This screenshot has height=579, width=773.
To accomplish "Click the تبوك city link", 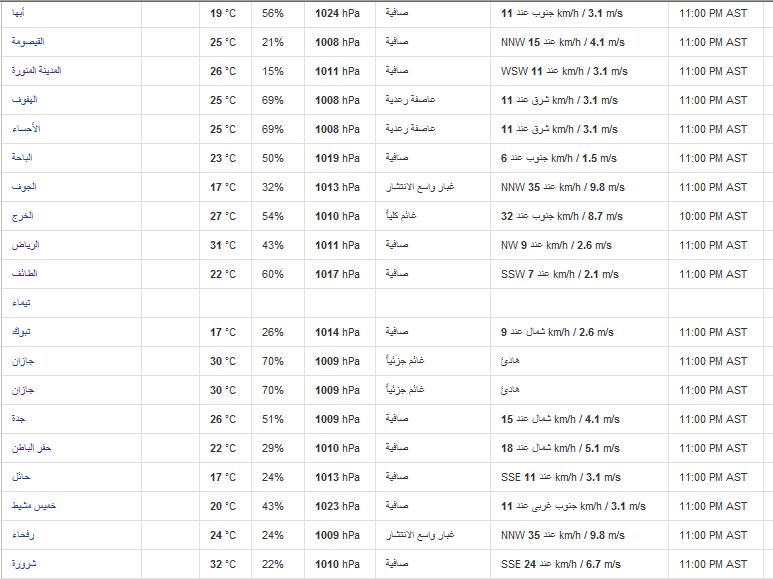I will coord(21,331).
